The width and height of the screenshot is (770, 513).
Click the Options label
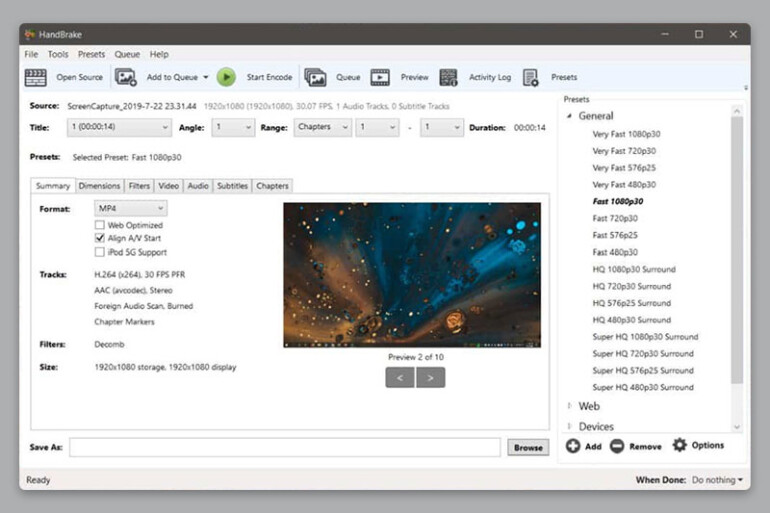(x=708, y=445)
